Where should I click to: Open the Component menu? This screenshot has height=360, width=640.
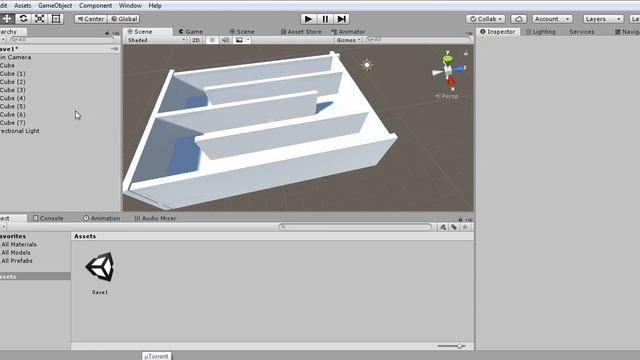[96, 6]
